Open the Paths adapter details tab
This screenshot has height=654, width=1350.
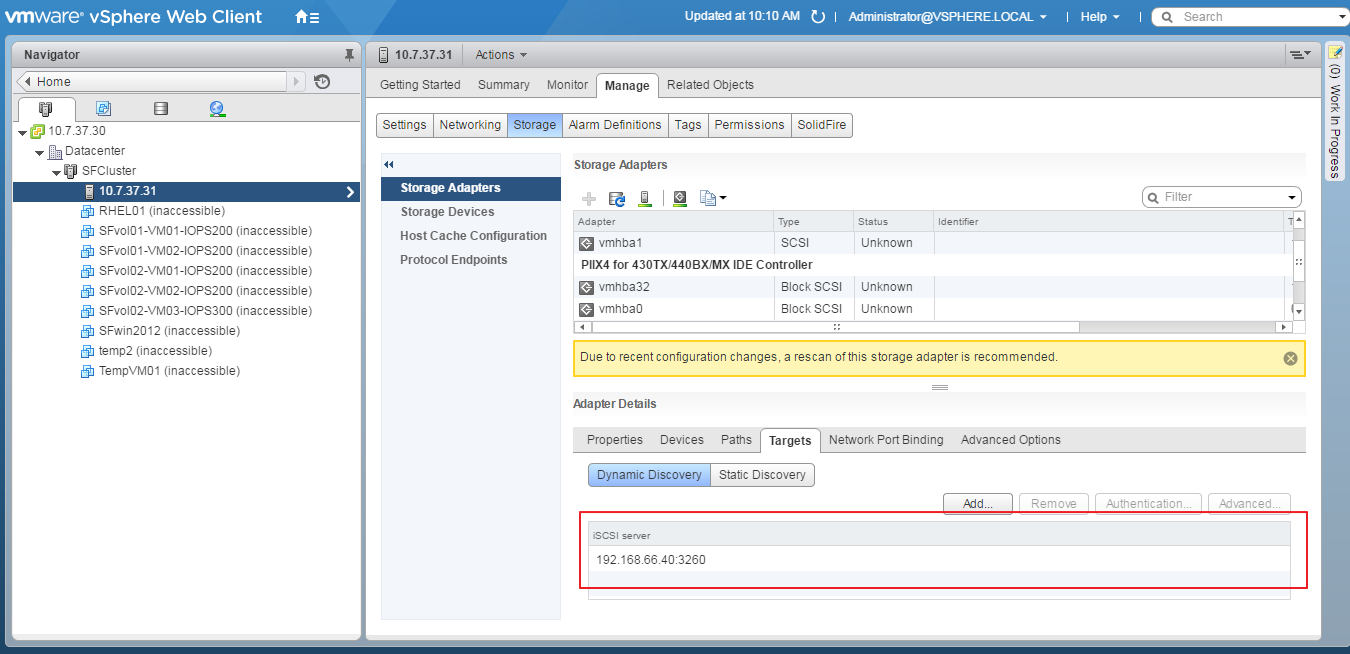click(x=736, y=440)
